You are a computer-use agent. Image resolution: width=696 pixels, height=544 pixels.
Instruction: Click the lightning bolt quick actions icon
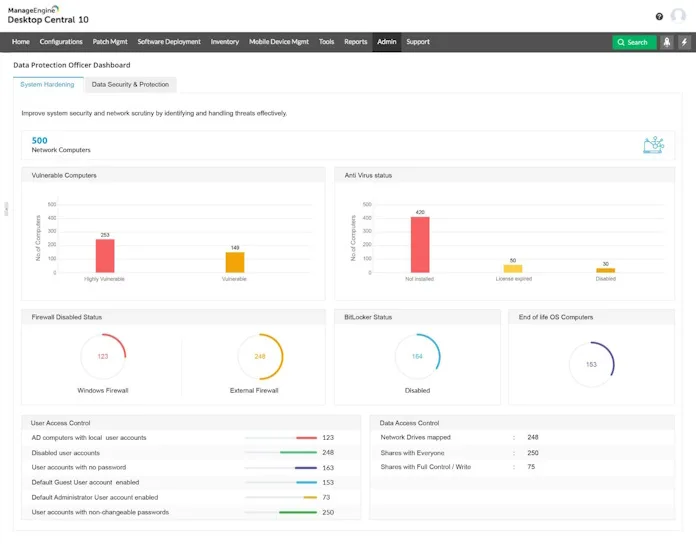684,42
